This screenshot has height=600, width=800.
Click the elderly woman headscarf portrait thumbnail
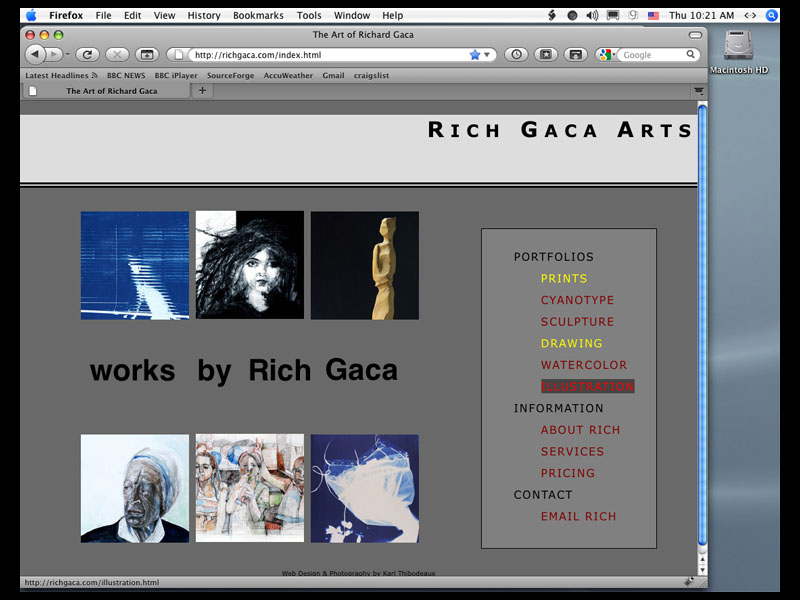[x=135, y=488]
